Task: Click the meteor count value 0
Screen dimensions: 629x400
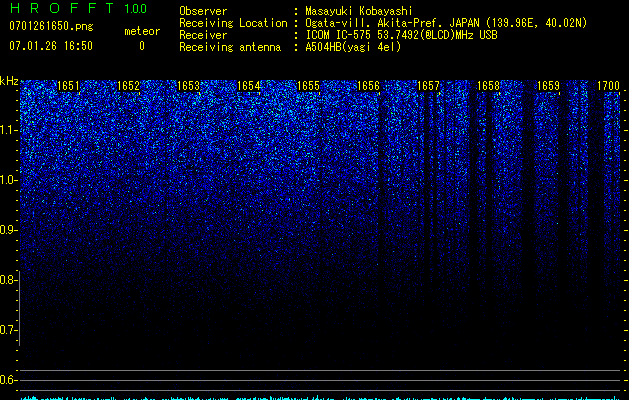Action: click(142, 46)
